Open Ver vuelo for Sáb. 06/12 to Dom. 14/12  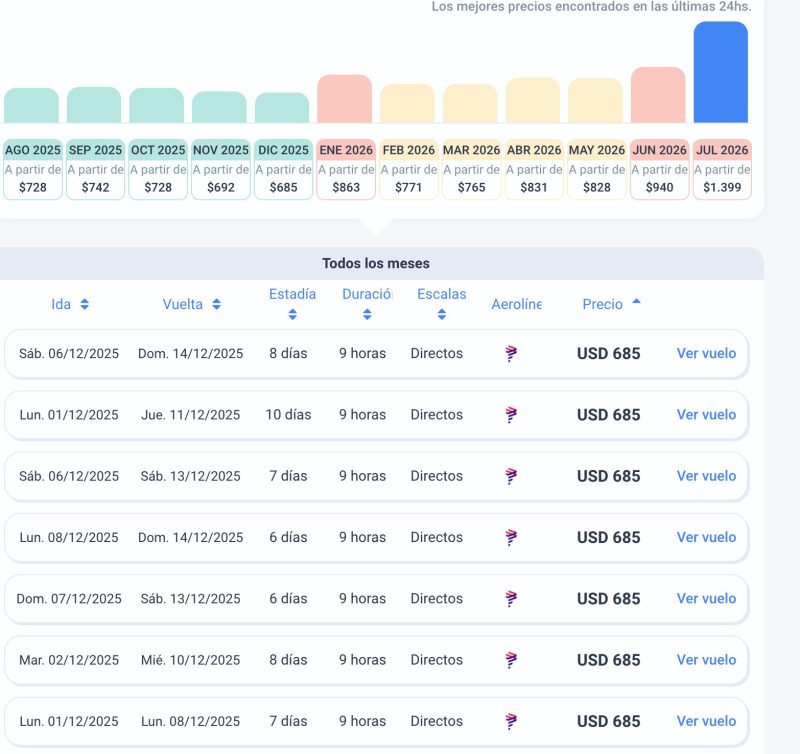(x=706, y=353)
